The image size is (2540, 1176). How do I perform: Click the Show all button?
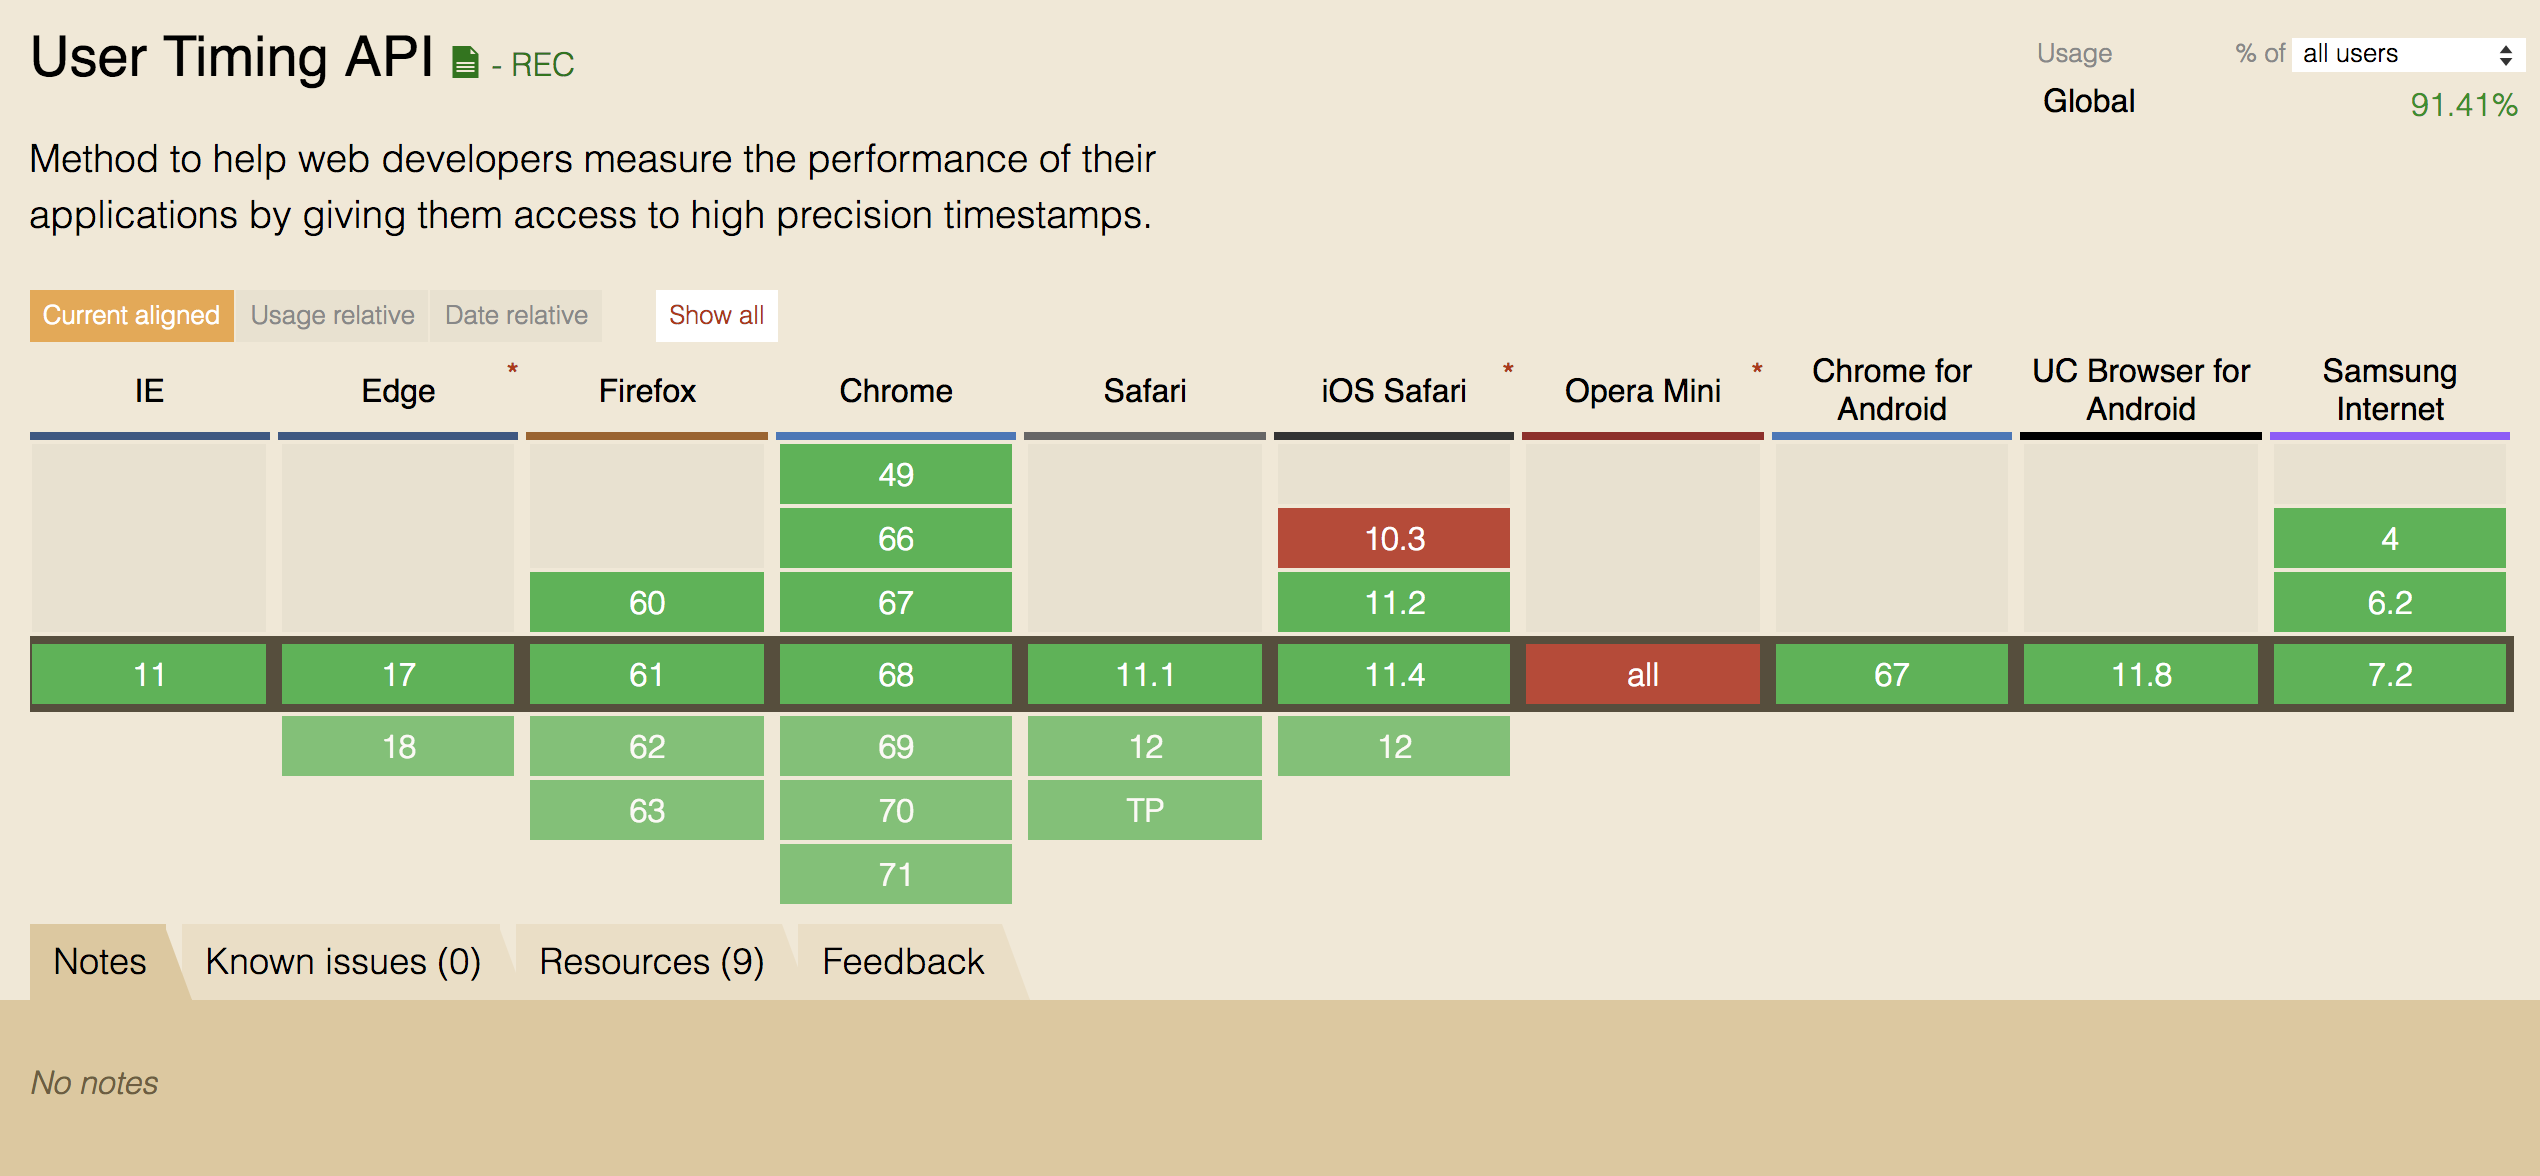(x=716, y=316)
